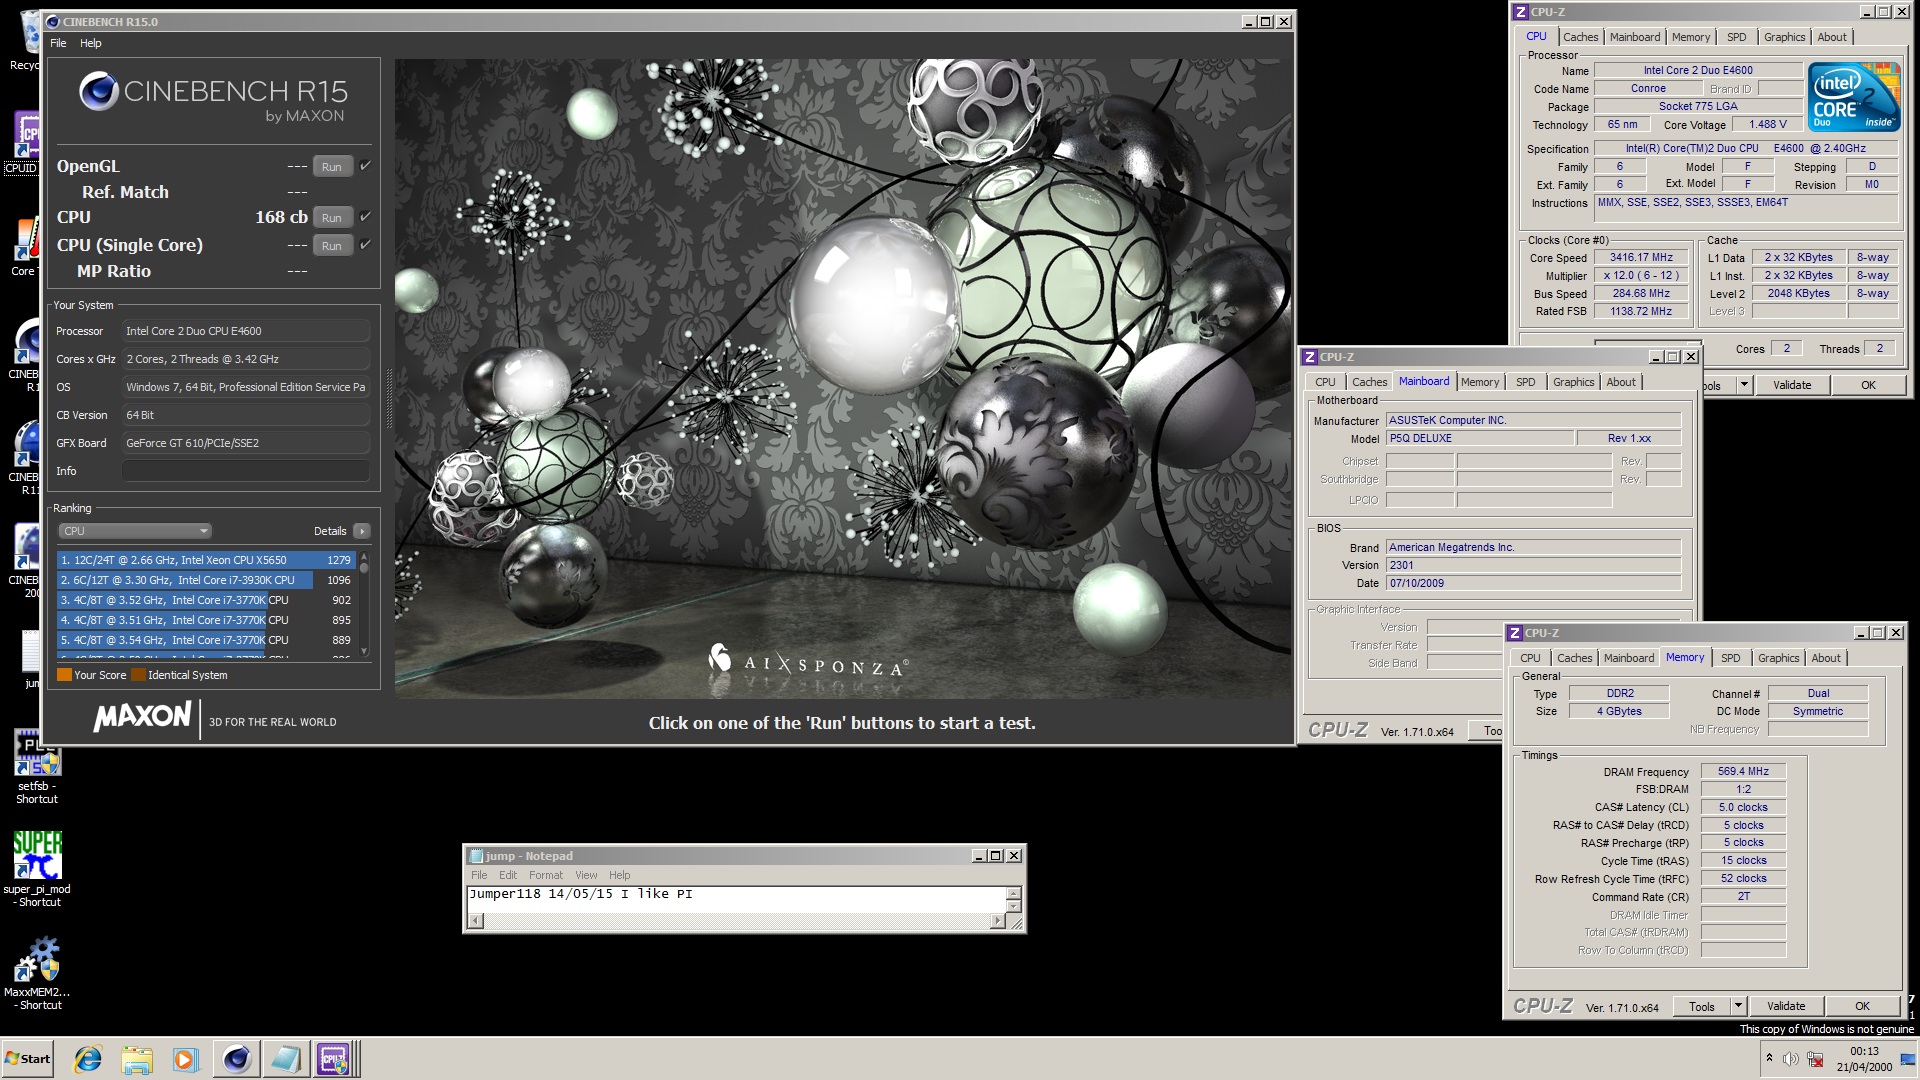Image resolution: width=1920 pixels, height=1080 pixels.
Task: Select the Intel Xeon CPU X5650 ranking row
Action: click(x=205, y=560)
